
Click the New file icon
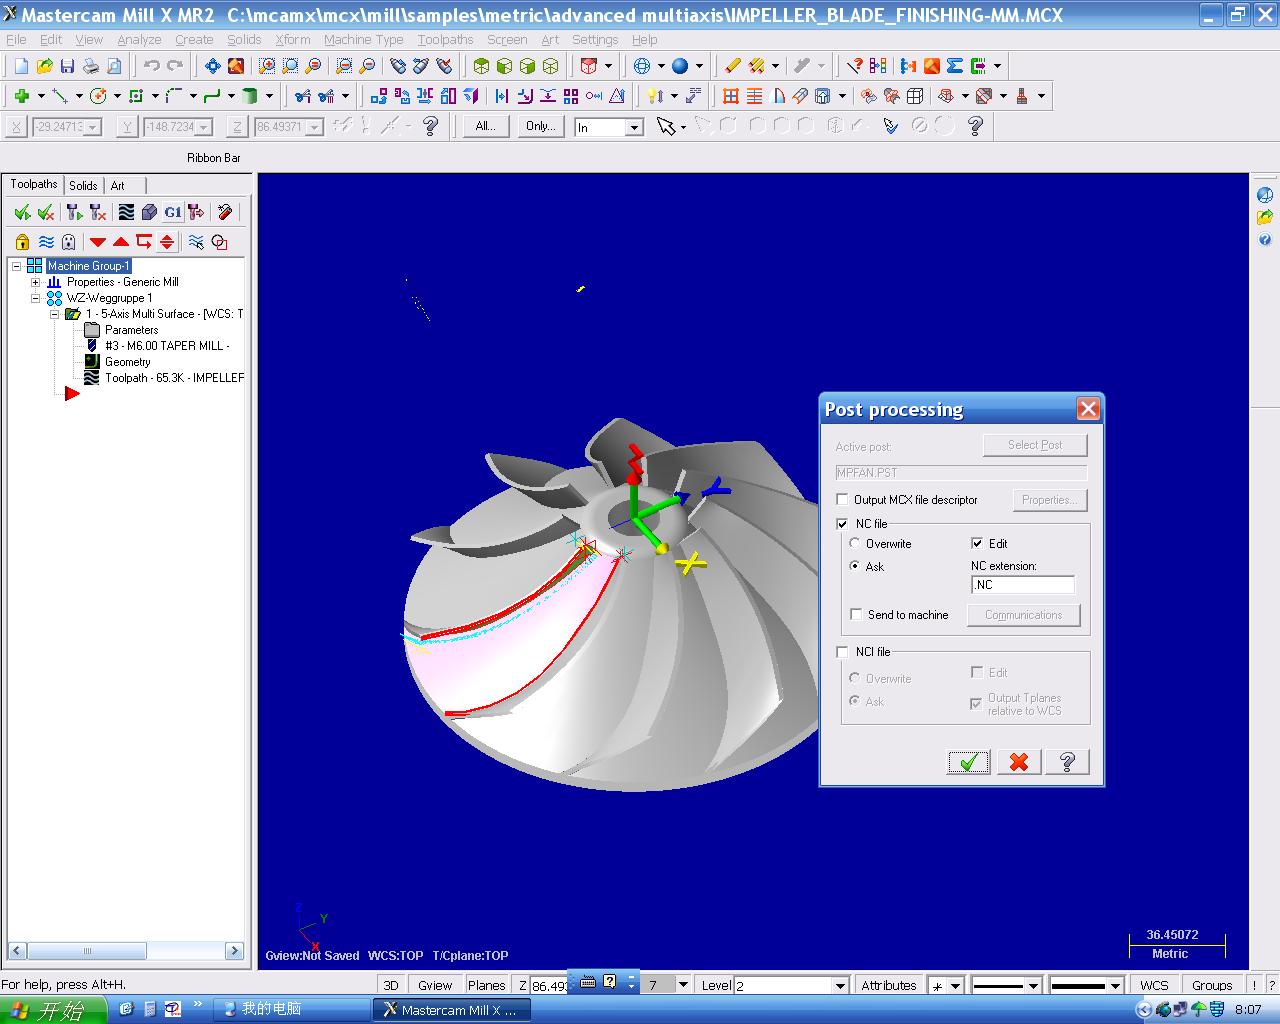pyautogui.click(x=21, y=66)
